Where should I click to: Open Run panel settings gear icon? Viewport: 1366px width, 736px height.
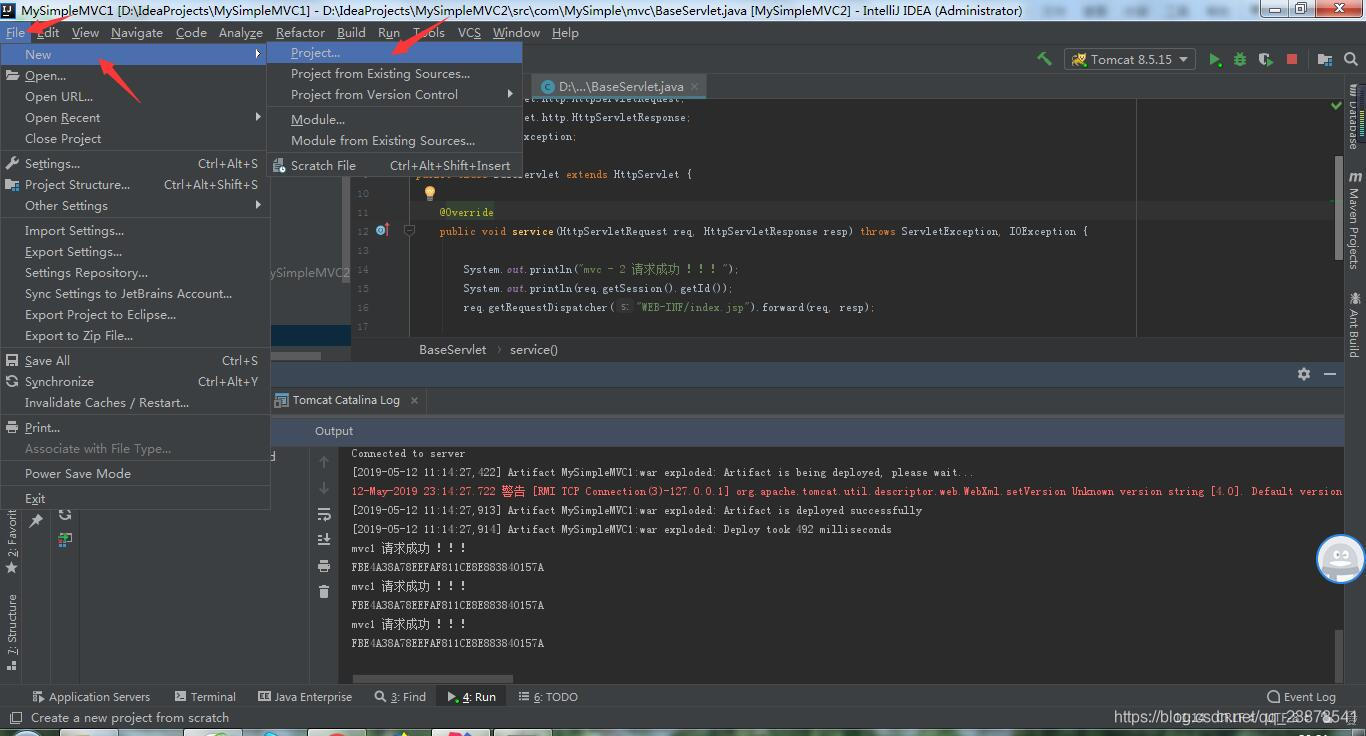[x=1304, y=373]
